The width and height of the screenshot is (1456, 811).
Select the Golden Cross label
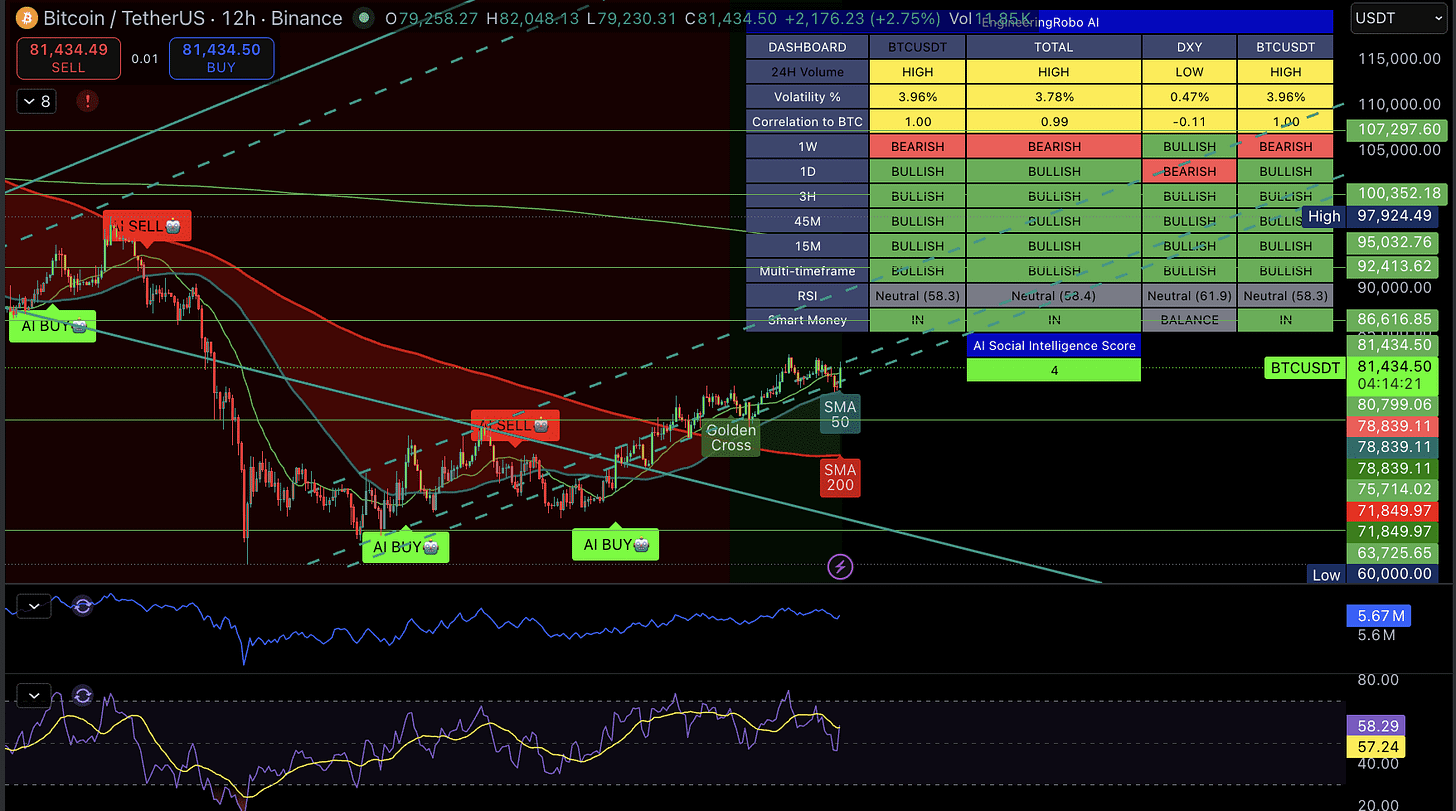coord(731,438)
